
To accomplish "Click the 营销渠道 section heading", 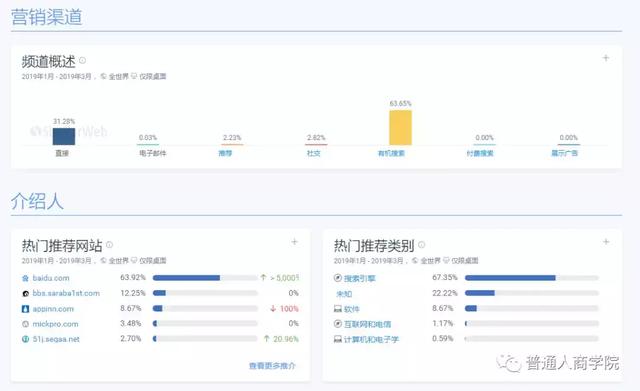I will 47,17.
